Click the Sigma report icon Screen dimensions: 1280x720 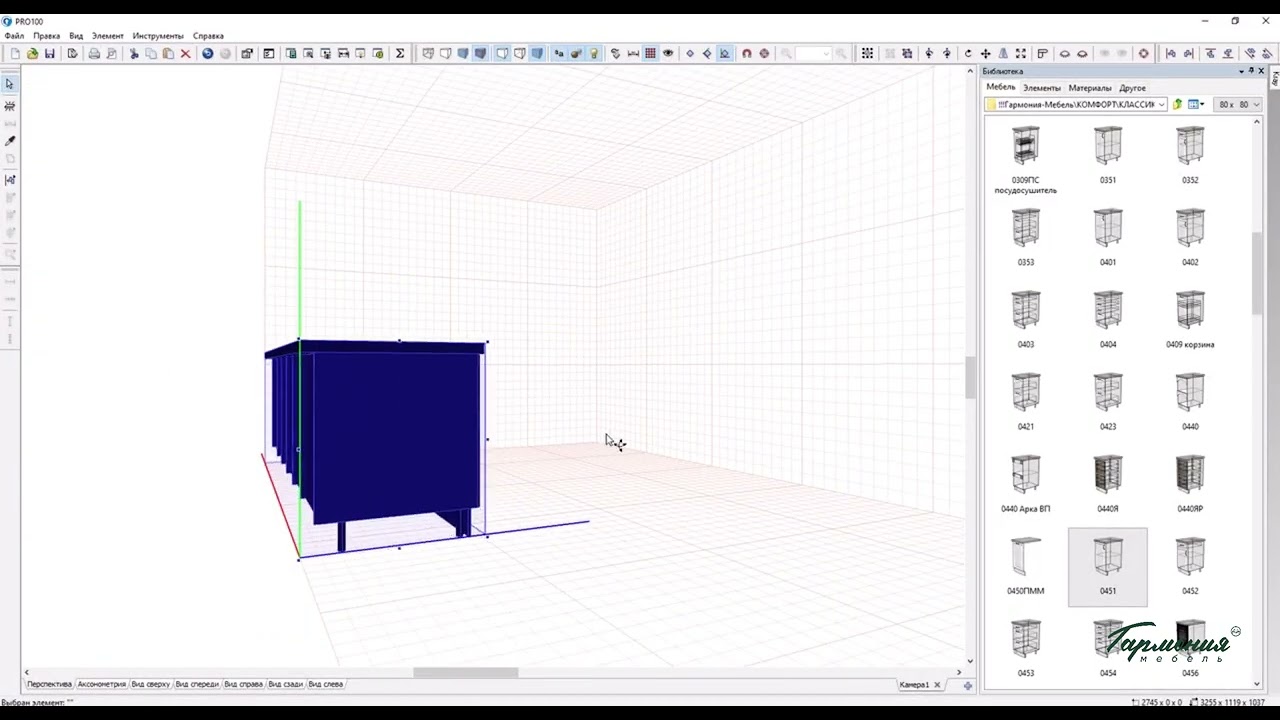point(400,54)
